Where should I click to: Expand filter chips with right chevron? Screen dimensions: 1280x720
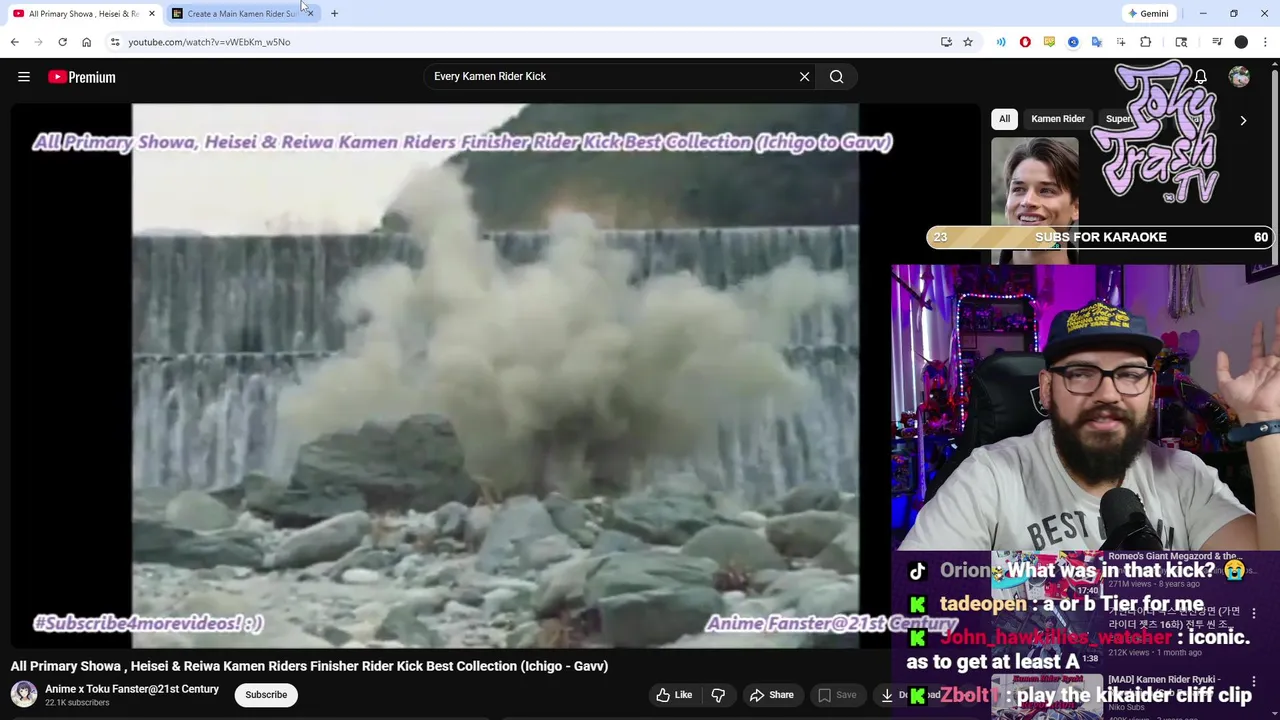1243,120
